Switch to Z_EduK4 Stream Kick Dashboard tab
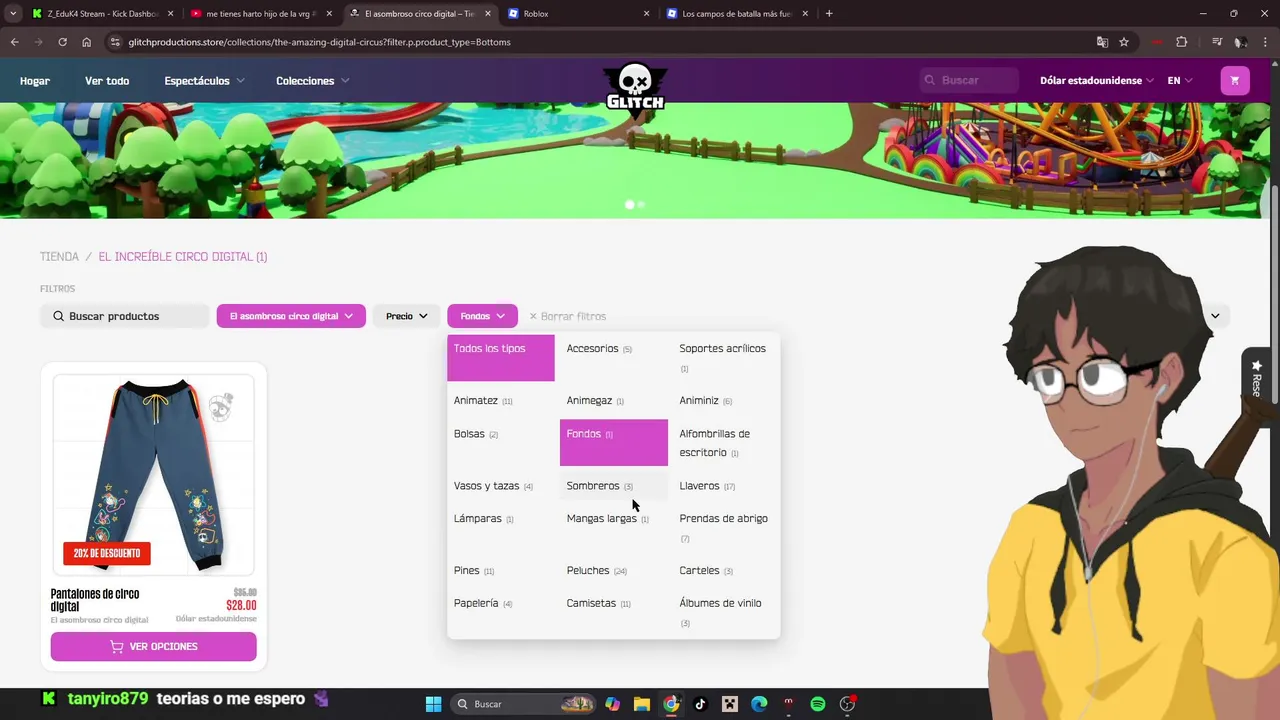 pyautogui.click(x=100, y=14)
